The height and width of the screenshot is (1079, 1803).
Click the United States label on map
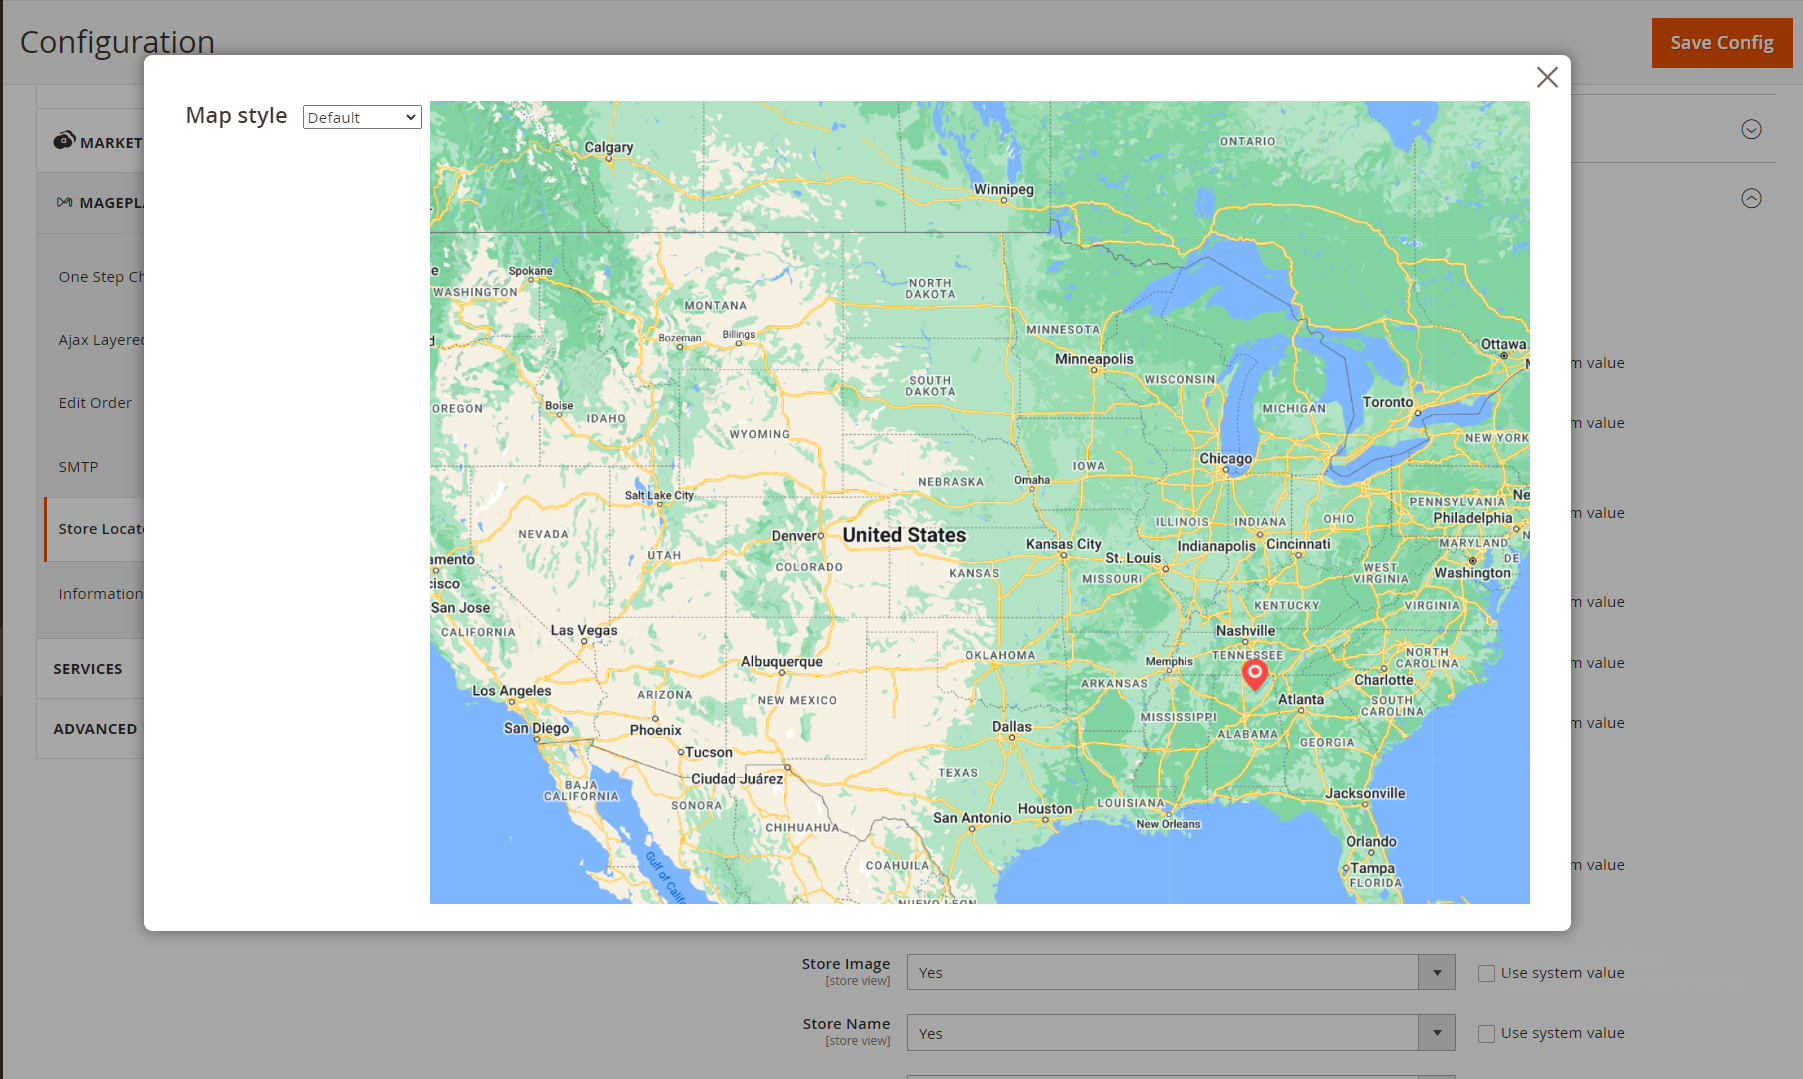(904, 536)
